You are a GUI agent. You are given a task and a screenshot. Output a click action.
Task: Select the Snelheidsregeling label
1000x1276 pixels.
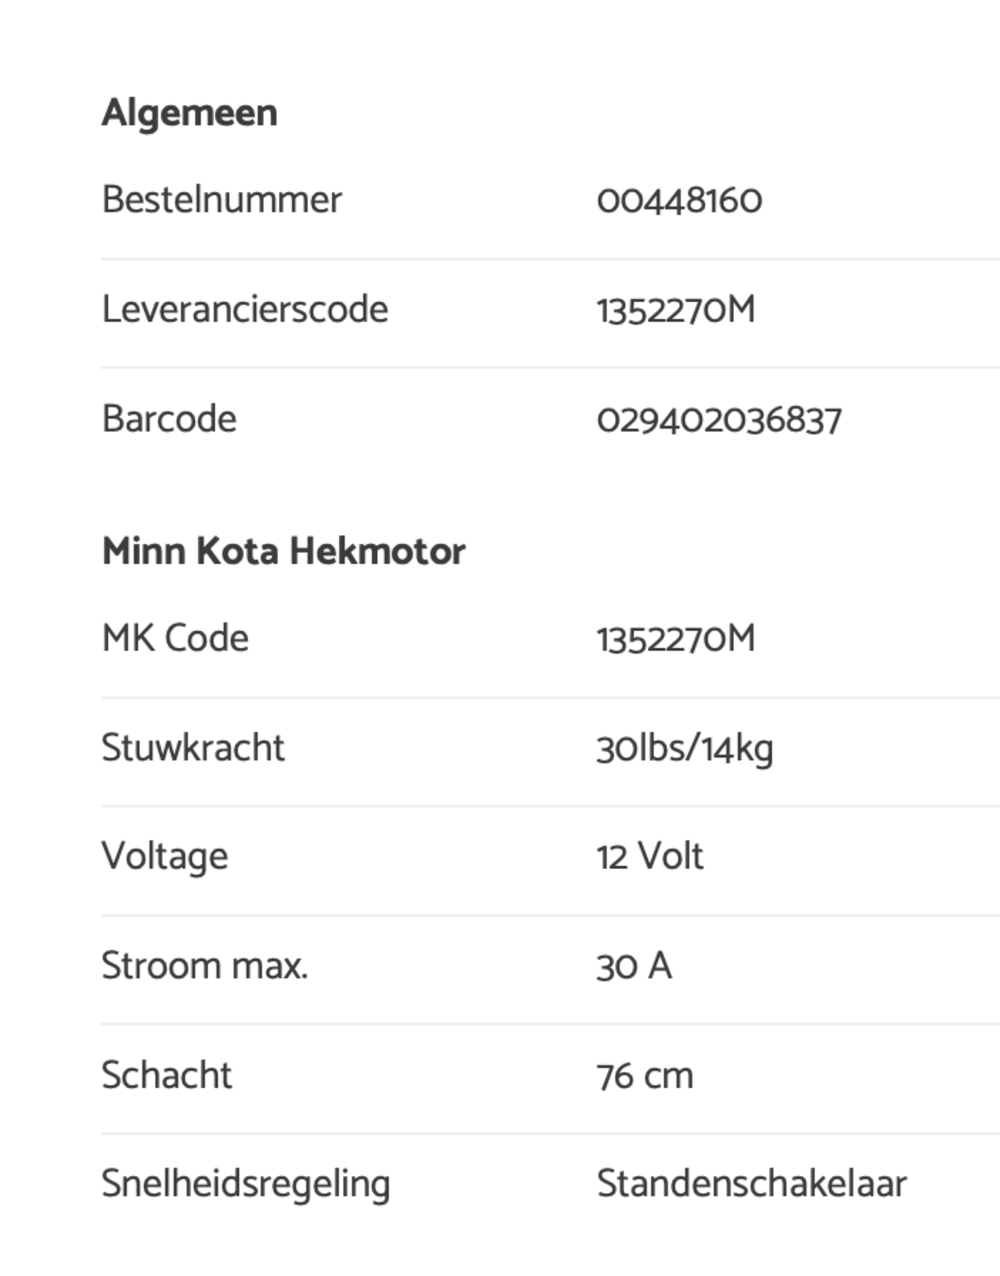tap(245, 1185)
